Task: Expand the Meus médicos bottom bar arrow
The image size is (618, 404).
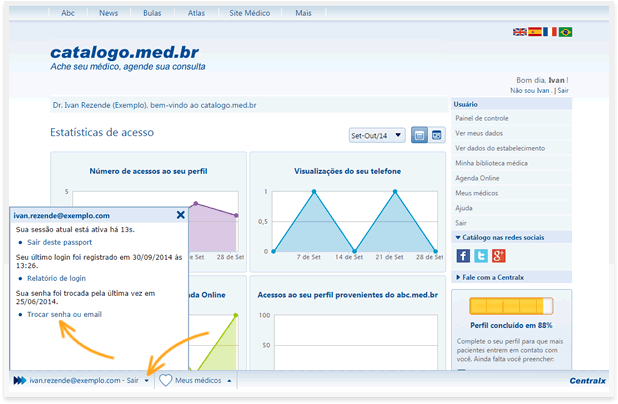Action: (229, 381)
